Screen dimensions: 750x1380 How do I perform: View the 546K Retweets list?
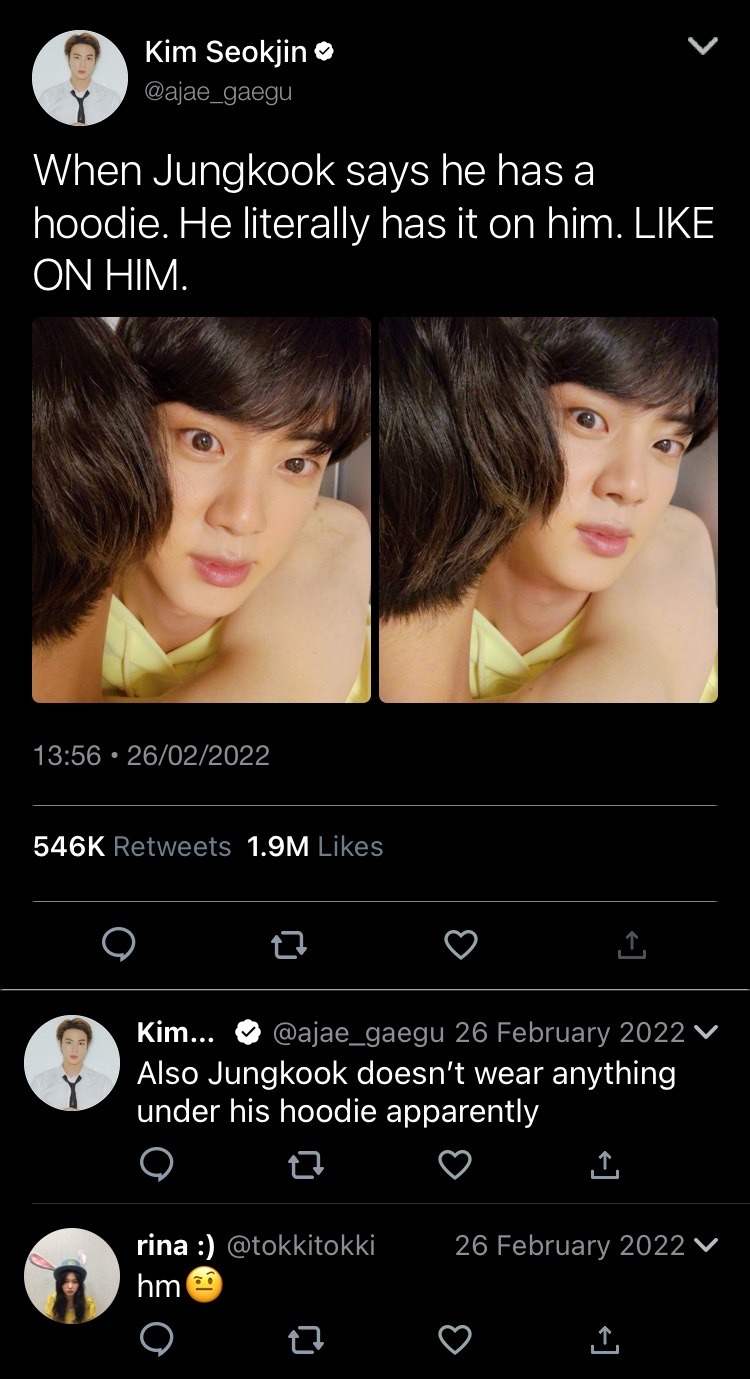132,847
